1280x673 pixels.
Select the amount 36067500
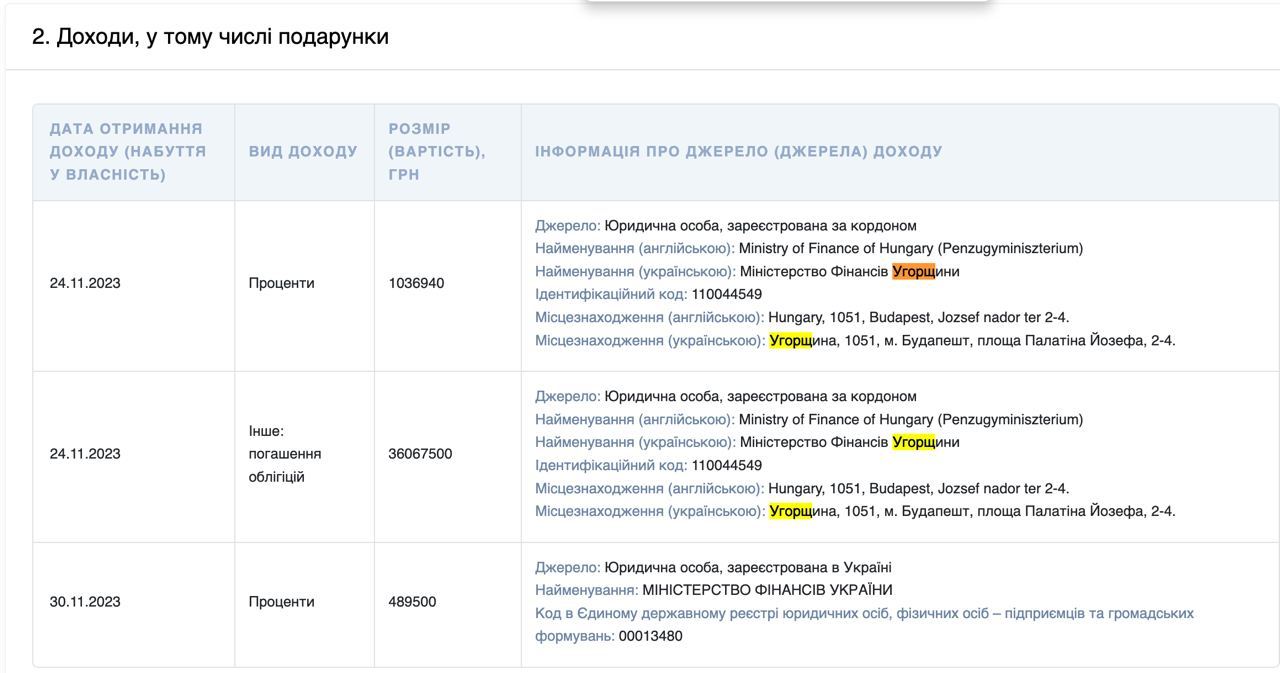420,454
